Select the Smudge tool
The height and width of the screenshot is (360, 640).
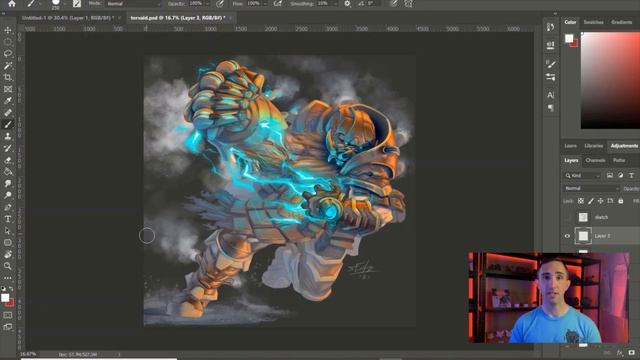[8, 184]
